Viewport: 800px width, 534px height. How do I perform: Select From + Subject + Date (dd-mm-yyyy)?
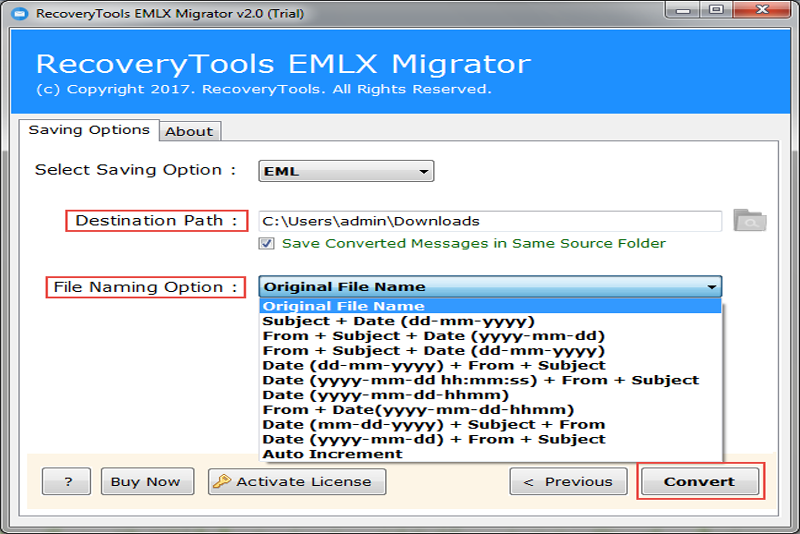pos(490,350)
